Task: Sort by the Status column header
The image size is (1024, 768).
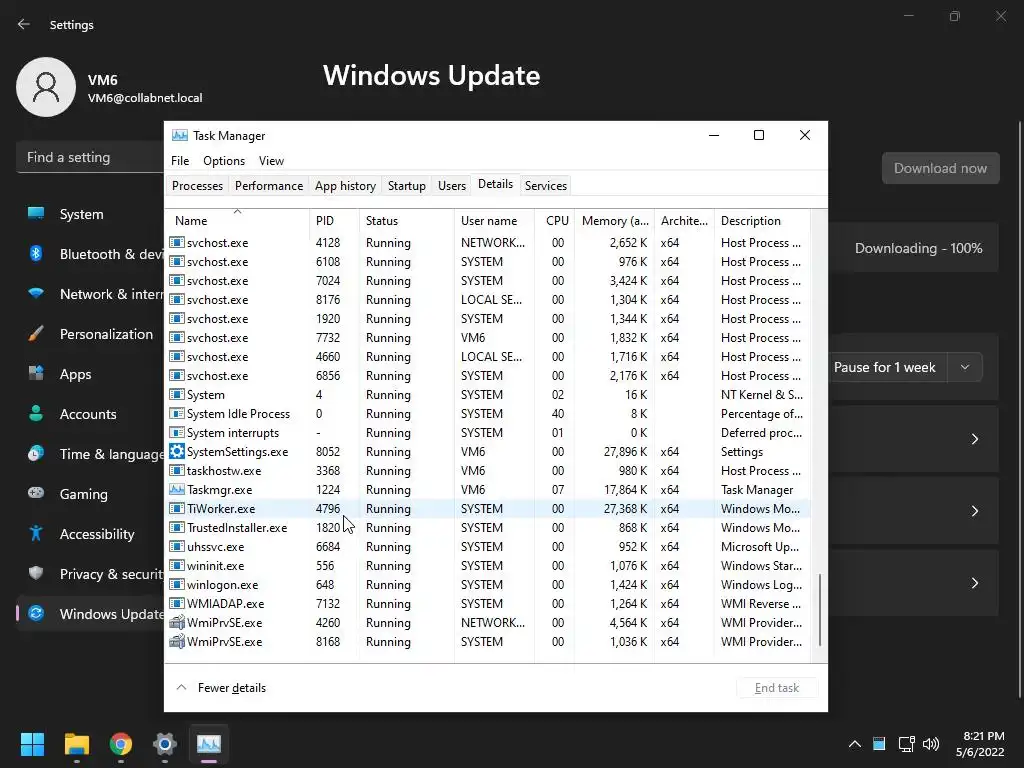Action: (x=406, y=220)
